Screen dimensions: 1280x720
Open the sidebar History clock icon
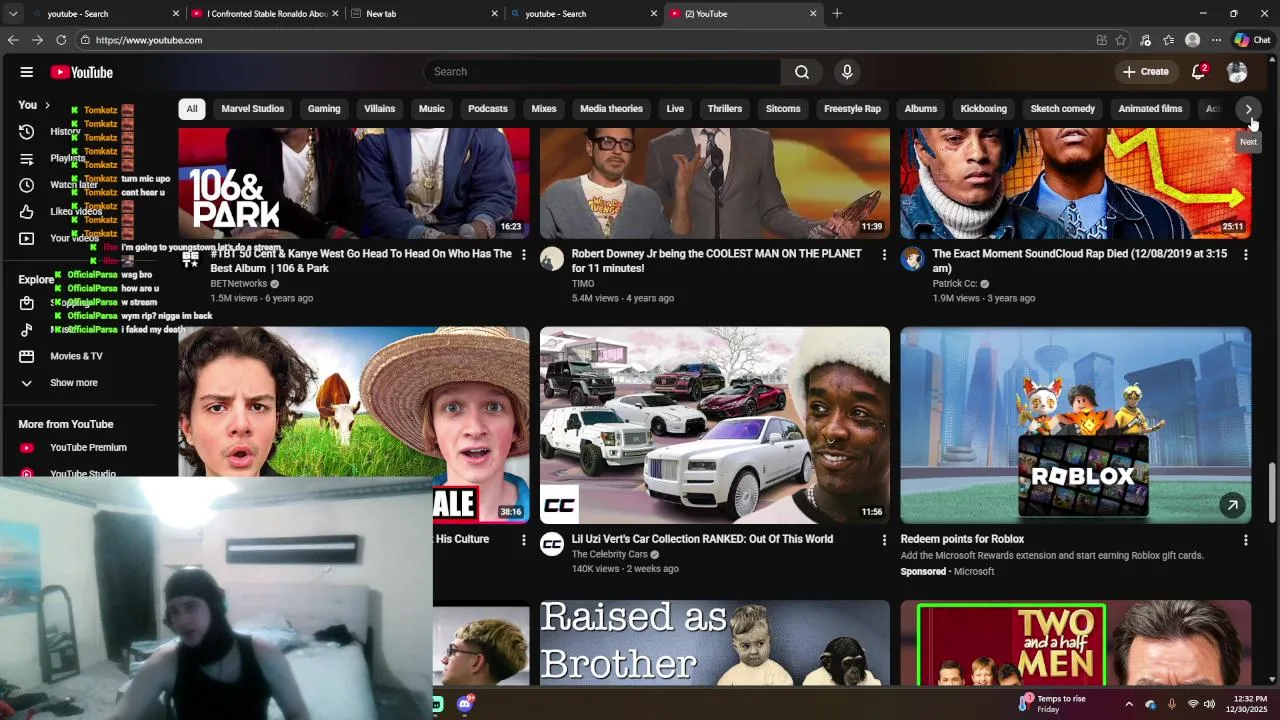pos(27,132)
